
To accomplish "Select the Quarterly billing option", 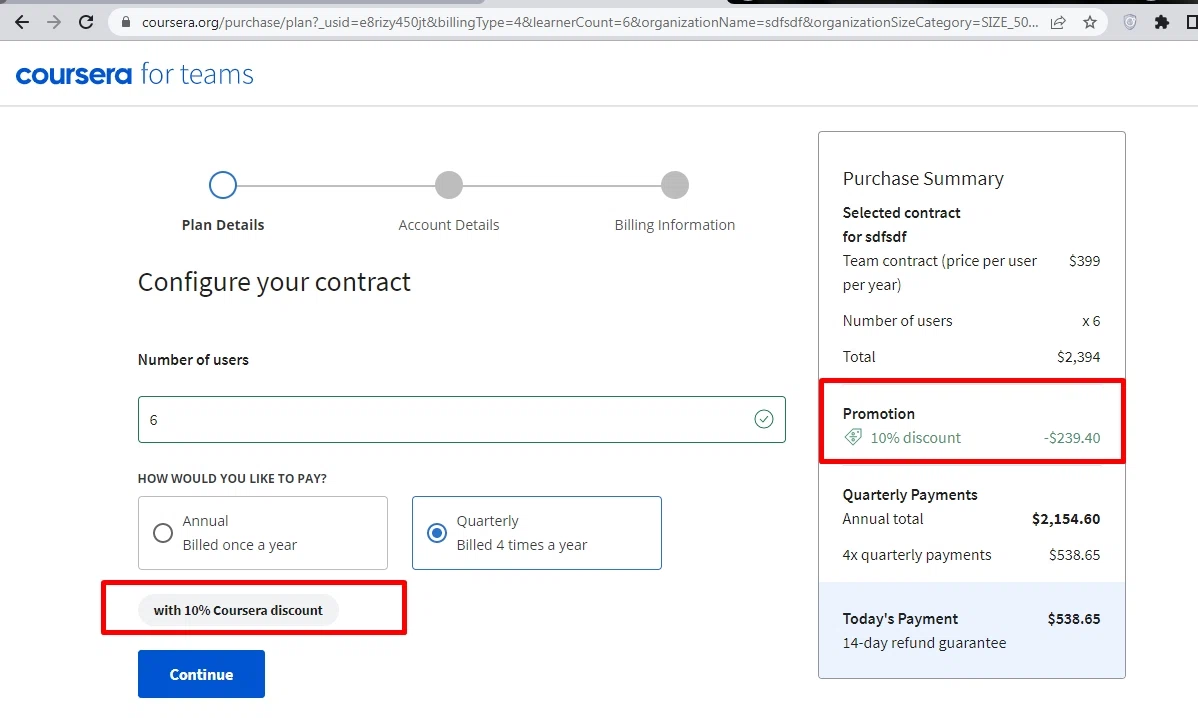I will 437,533.
